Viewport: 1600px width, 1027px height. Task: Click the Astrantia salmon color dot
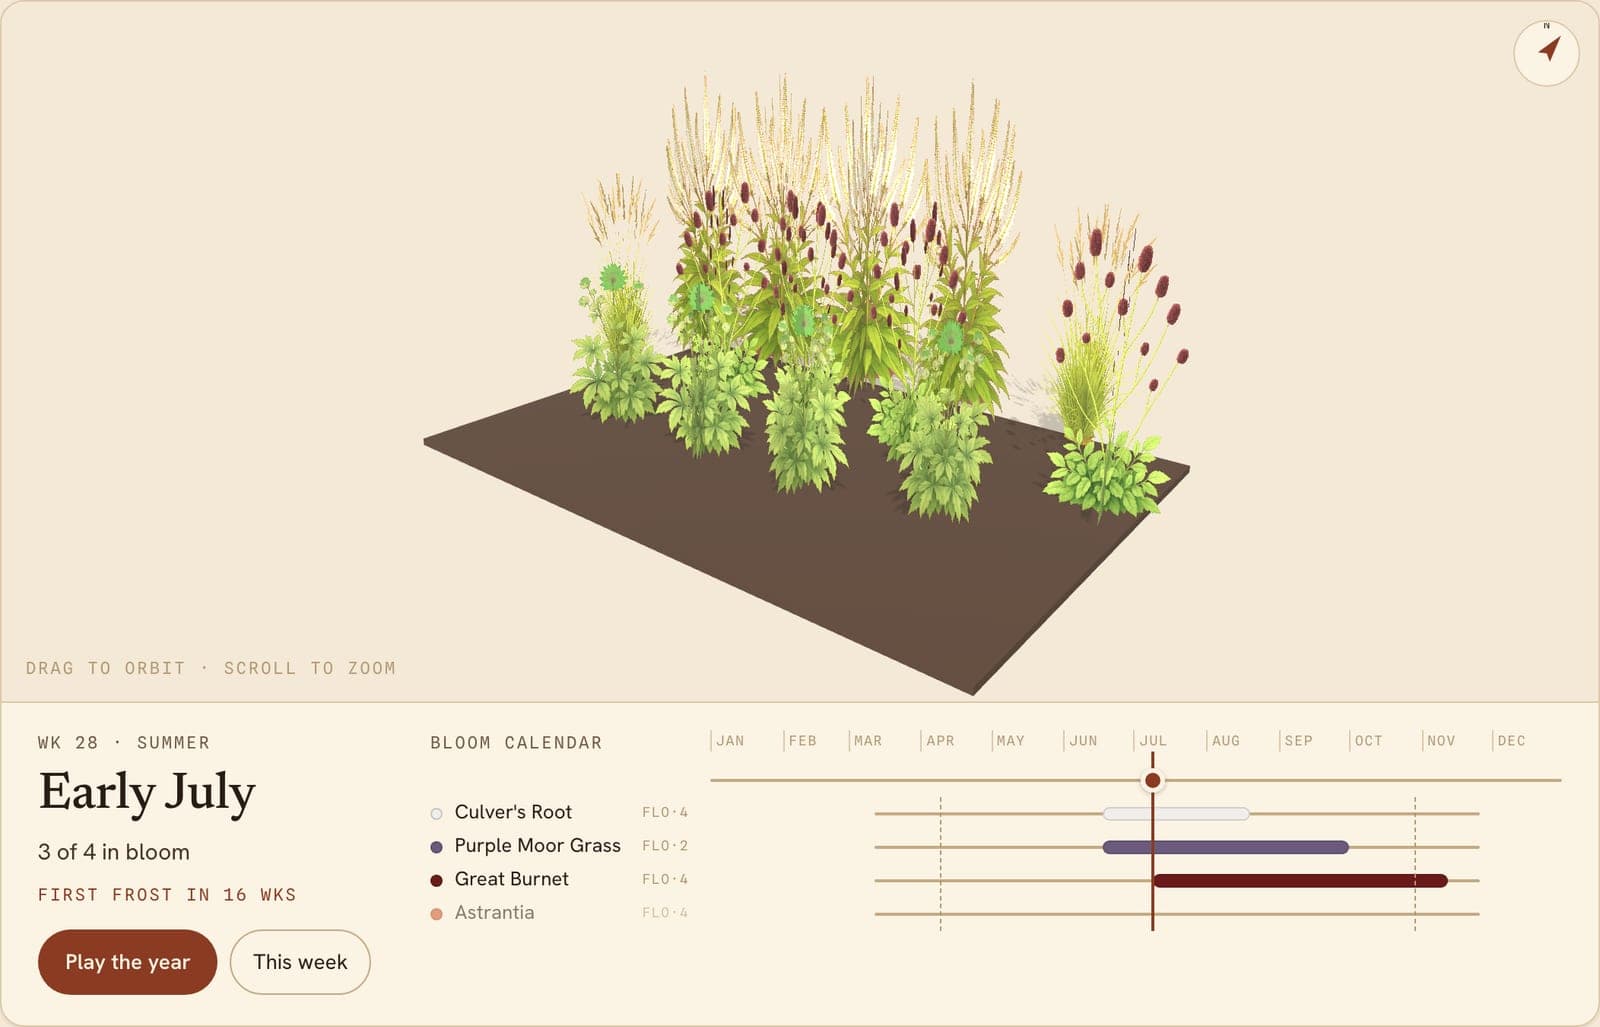(x=436, y=914)
